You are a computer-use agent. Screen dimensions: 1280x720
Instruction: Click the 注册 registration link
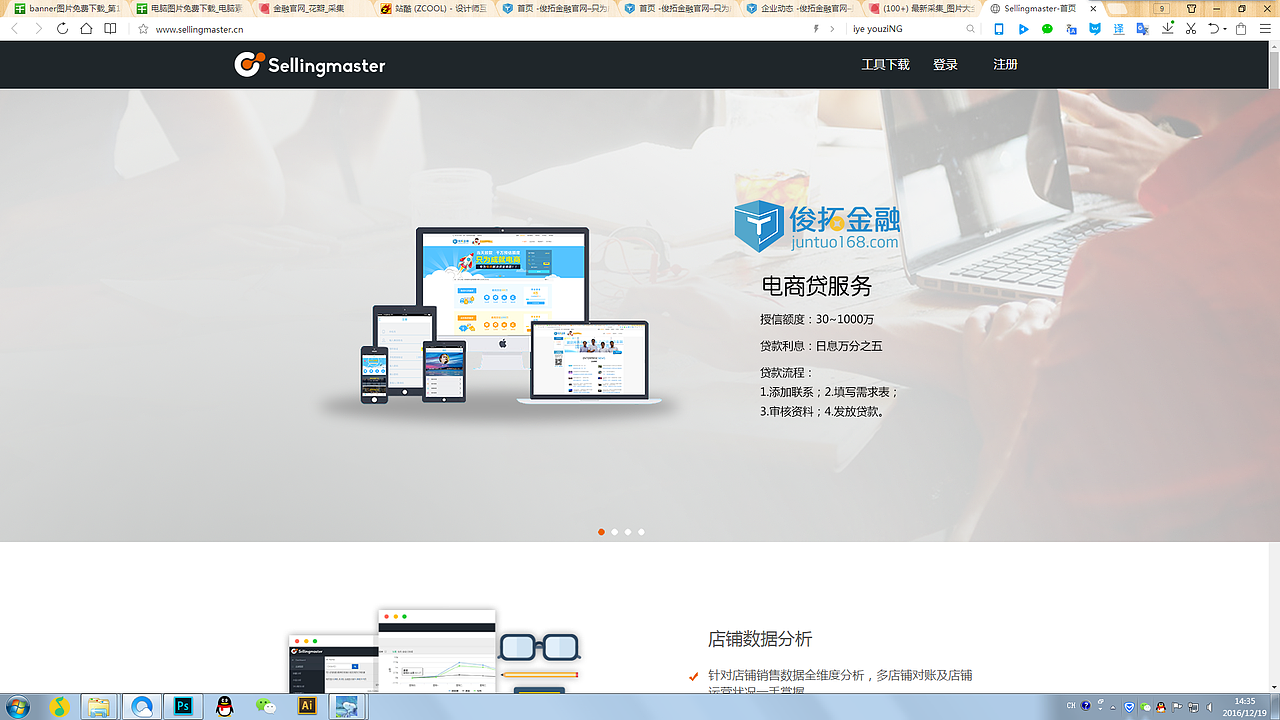point(1004,63)
